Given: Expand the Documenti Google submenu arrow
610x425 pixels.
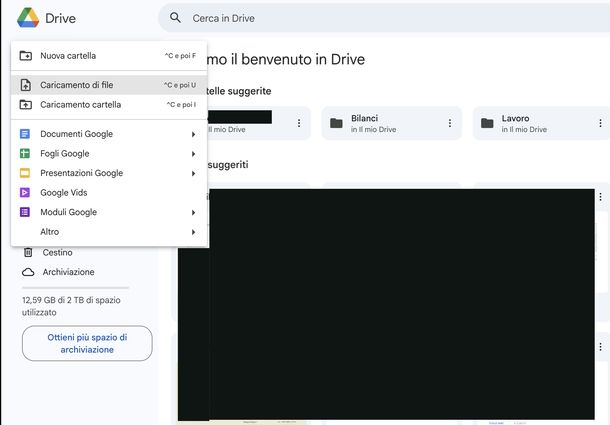Looking at the screenshot, I should pyautogui.click(x=193, y=134).
